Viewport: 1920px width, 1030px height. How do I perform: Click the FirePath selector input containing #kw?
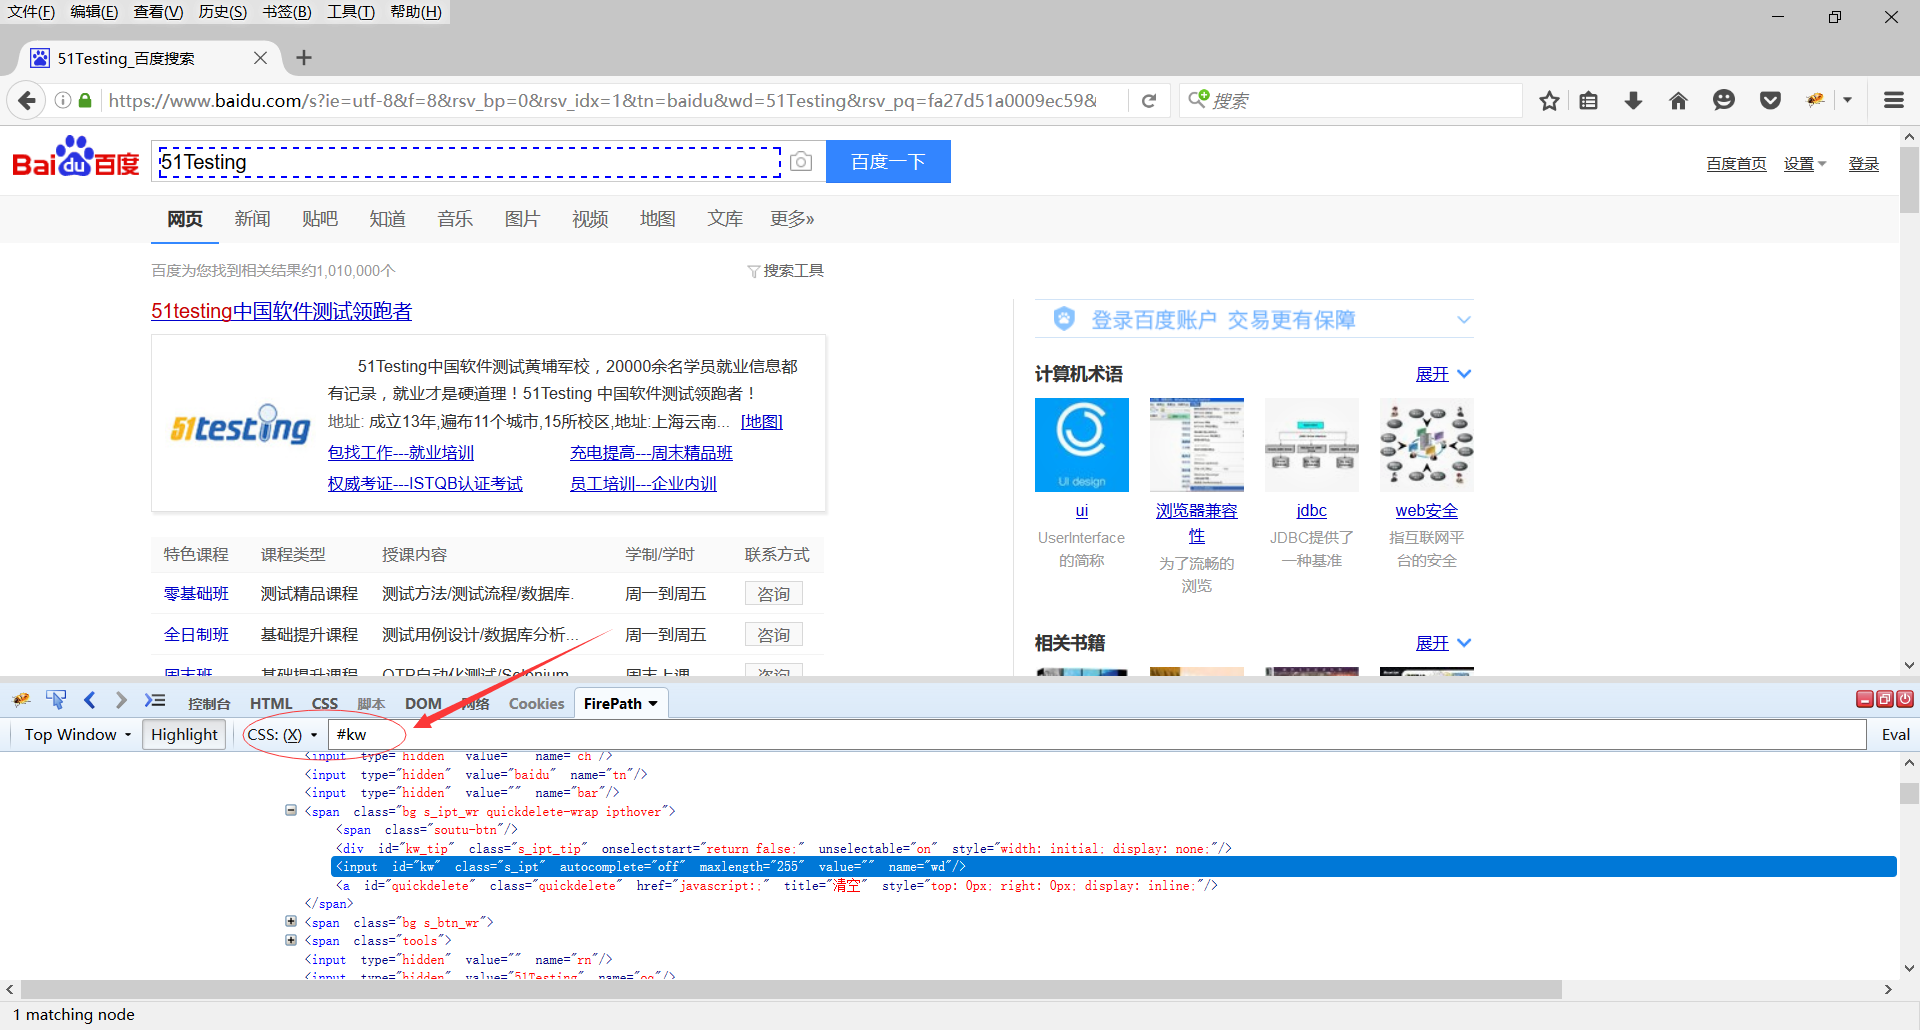pos(1097,735)
